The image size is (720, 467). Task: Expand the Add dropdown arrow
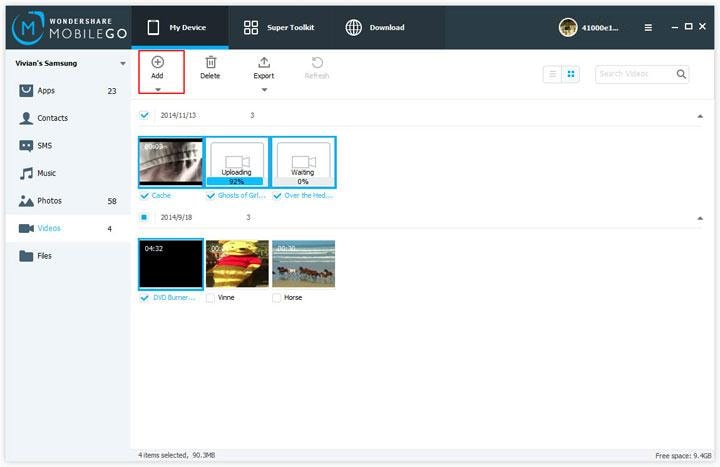click(158, 90)
